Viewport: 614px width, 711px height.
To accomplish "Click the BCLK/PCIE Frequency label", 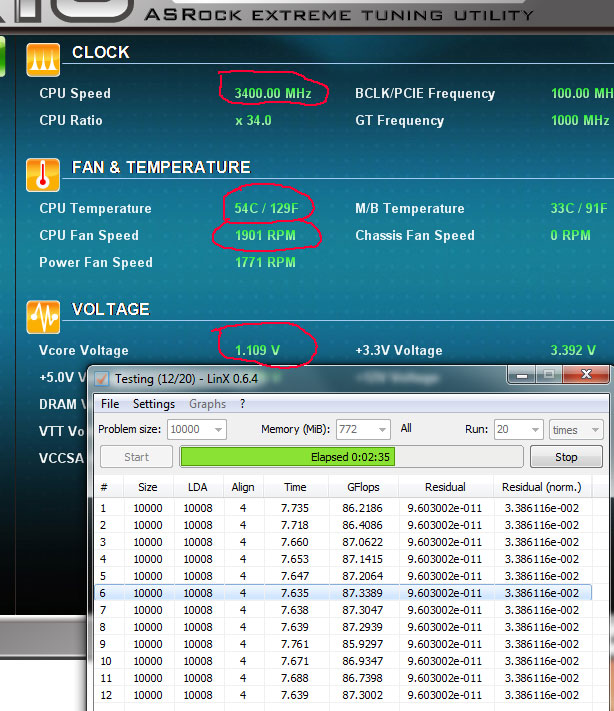I will click(425, 93).
